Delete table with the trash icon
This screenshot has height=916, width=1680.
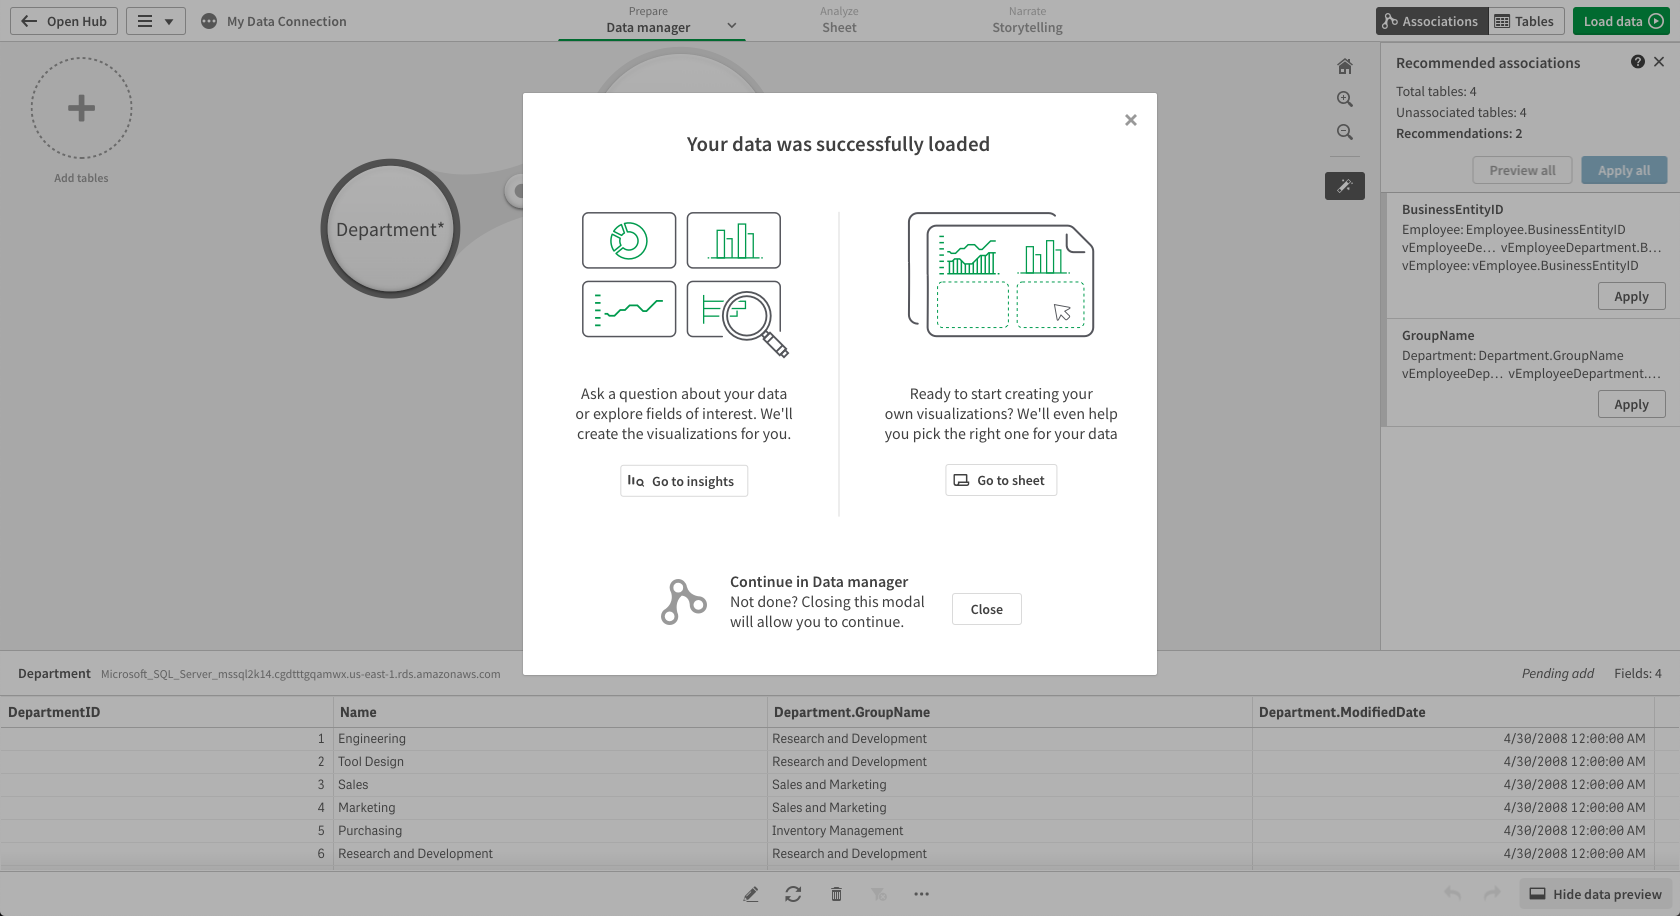tap(836, 894)
